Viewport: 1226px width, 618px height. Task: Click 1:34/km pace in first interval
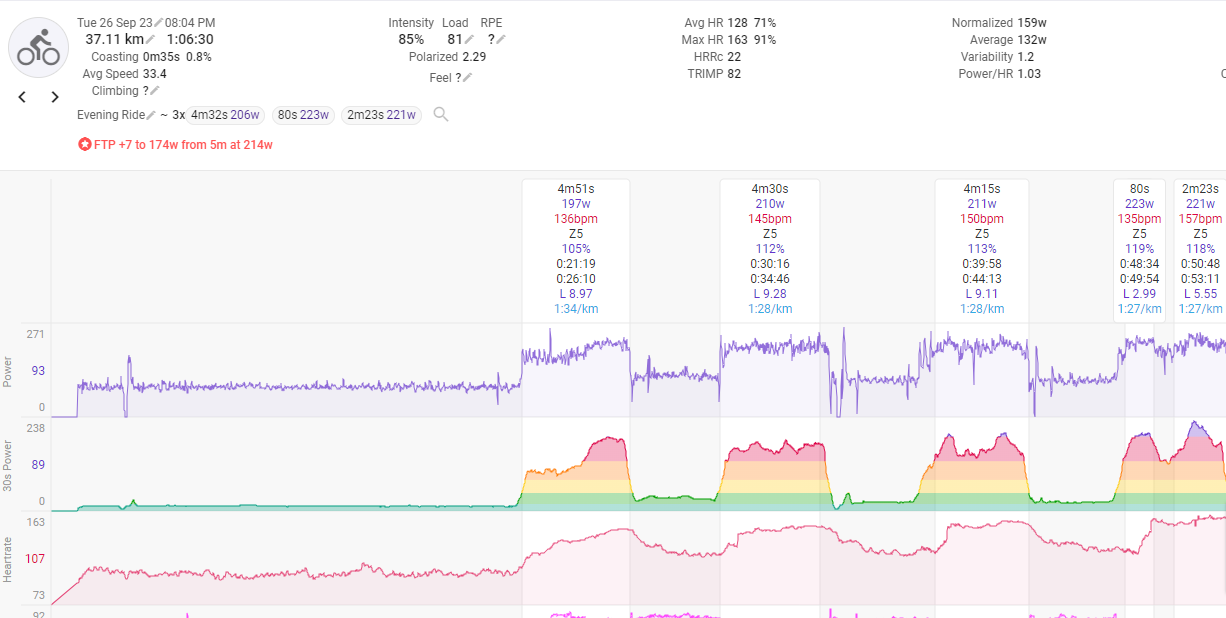pyautogui.click(x=576, y=309)
